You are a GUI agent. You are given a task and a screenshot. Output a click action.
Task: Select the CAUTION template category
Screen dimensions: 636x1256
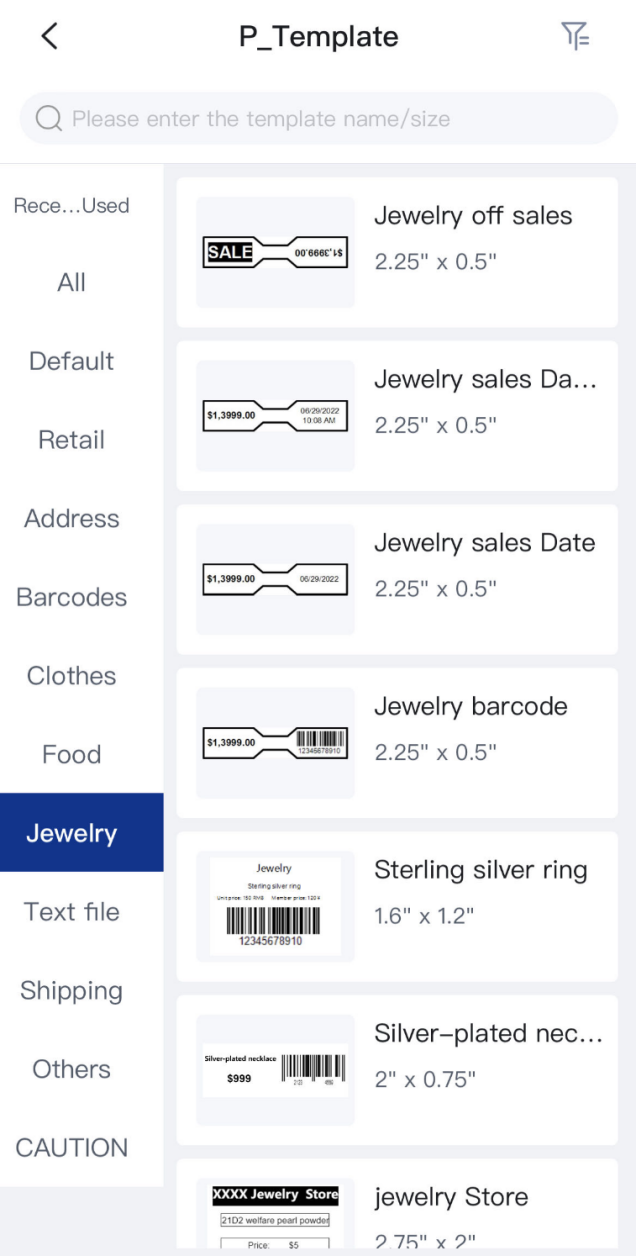click(x=70, y=1147)
